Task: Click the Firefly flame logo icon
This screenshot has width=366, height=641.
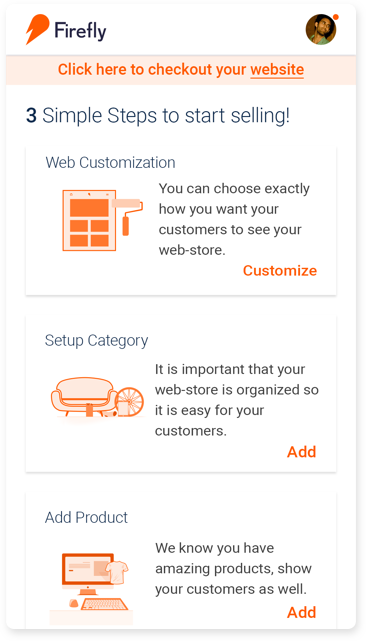Action: pos(37,29)
